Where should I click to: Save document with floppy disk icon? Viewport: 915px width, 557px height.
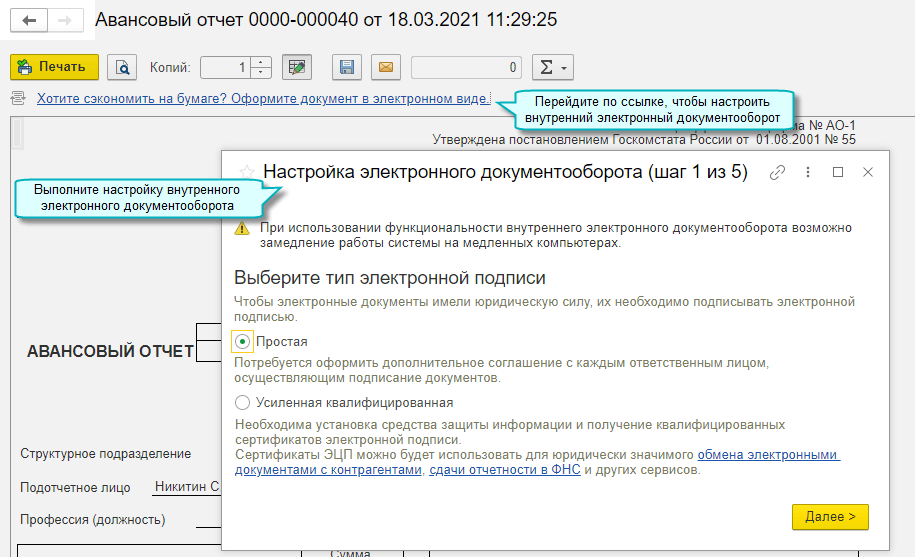pos(347,67)
